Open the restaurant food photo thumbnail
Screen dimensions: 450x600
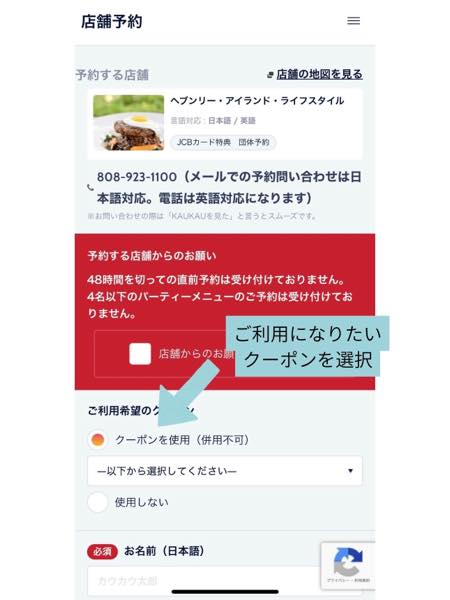tap(129, 122)
